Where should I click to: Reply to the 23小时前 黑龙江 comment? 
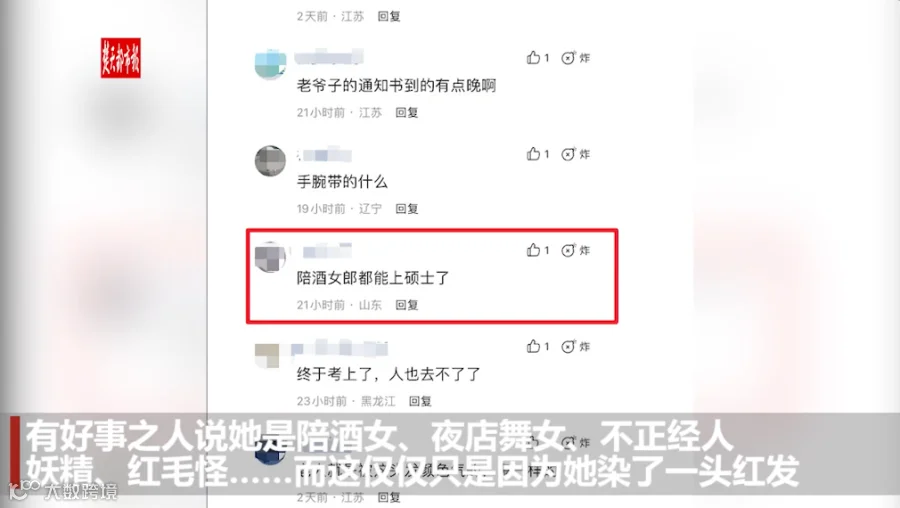point(420,401)
